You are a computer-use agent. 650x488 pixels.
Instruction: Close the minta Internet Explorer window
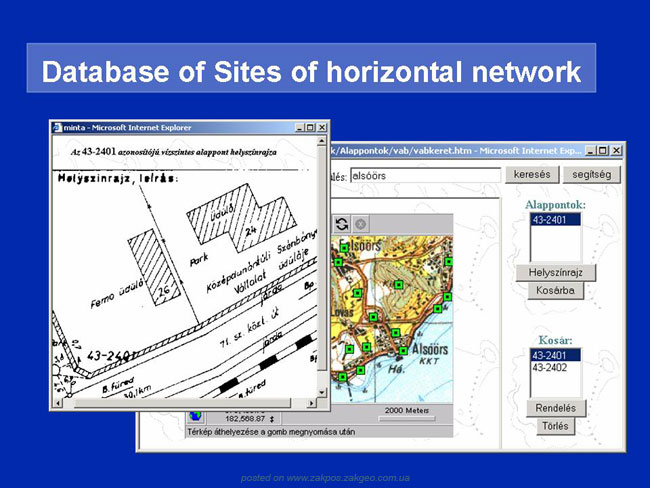pos(322,128)
